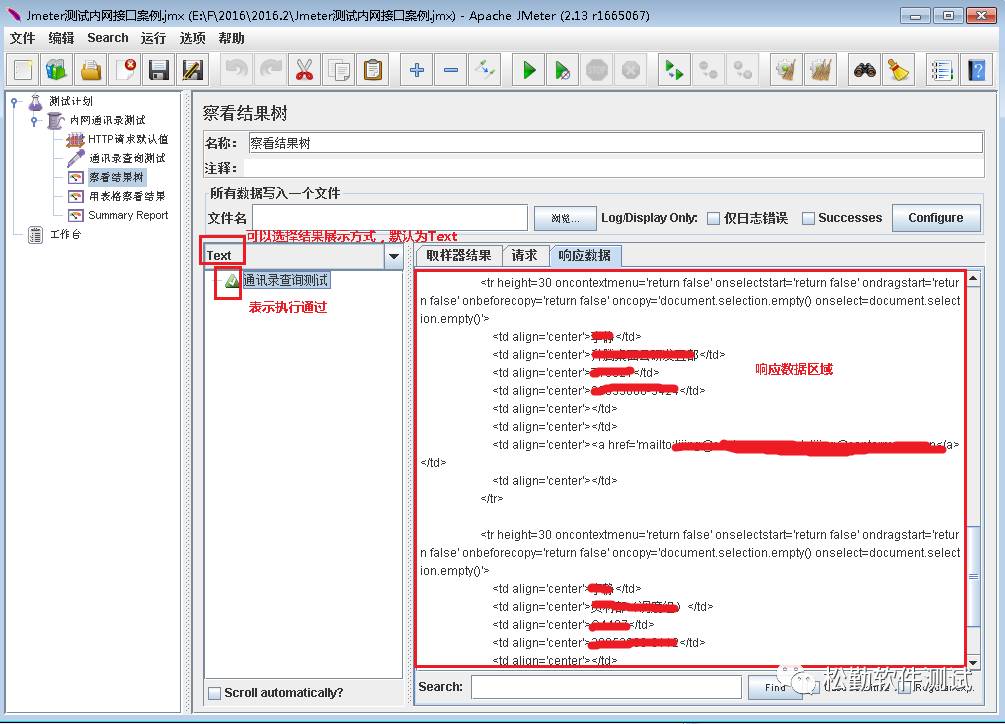Click the 注释 comment input field
The height and width of the screenshot is (724, 1005).
click(614, 168)
